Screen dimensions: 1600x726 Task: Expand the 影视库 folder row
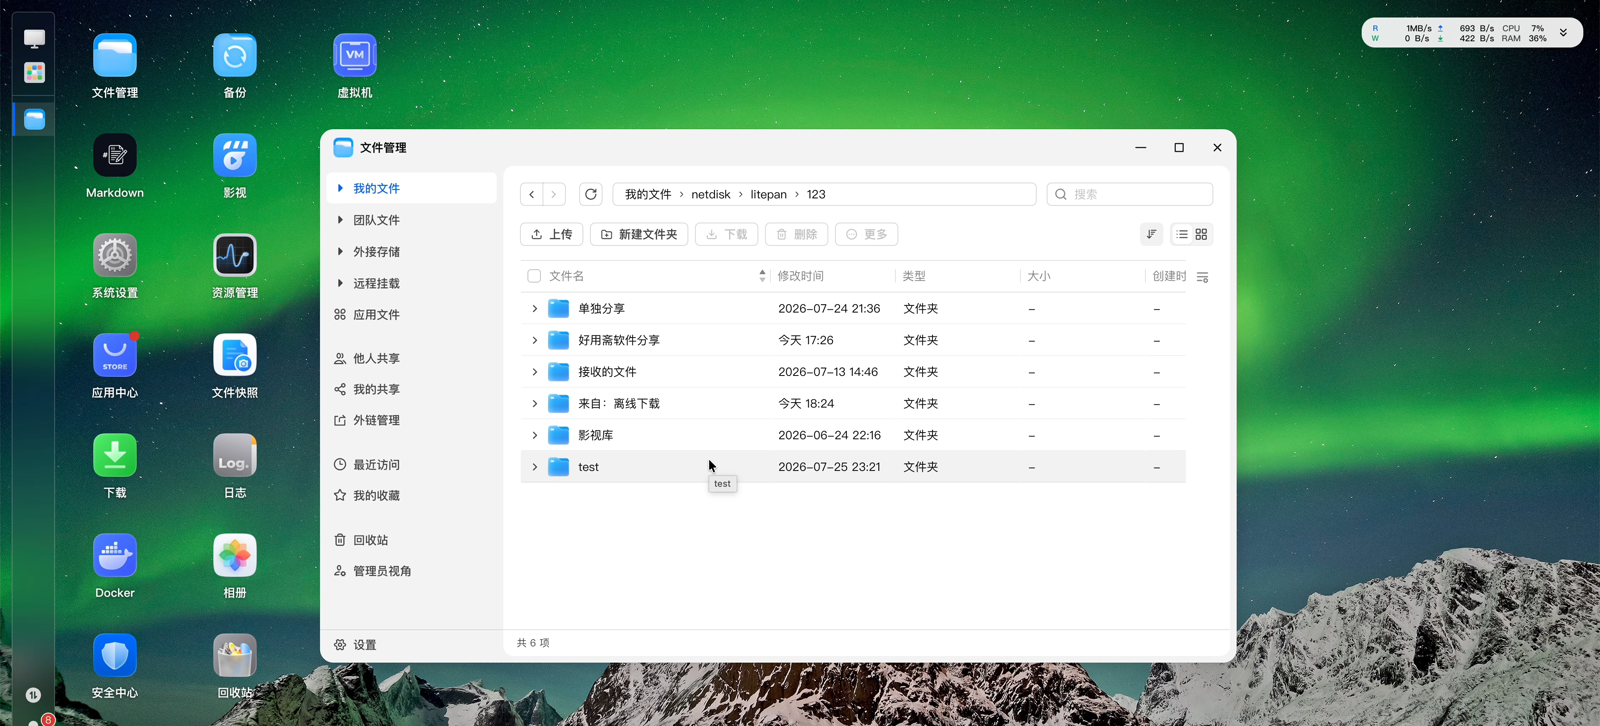click(535, 436)
